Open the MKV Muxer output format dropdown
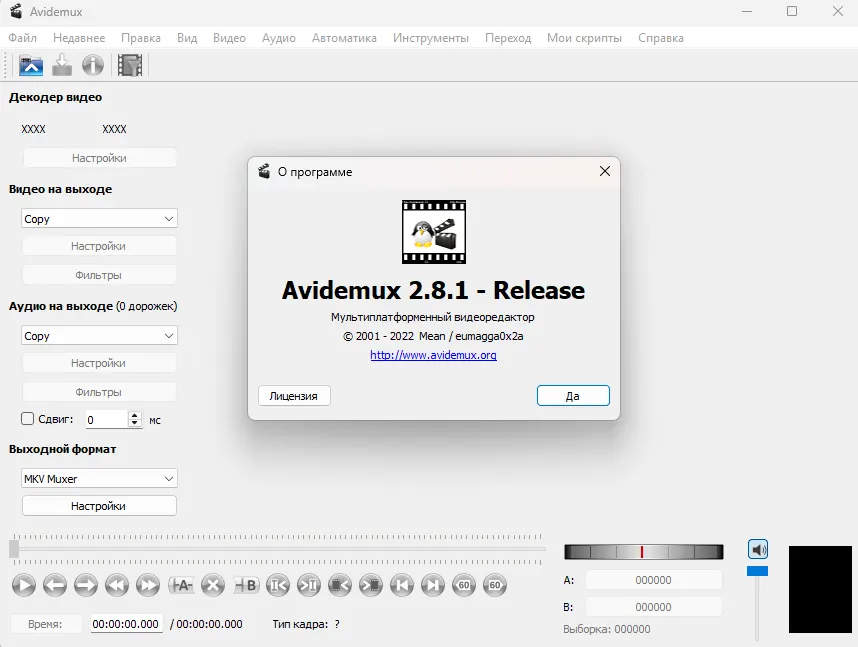Image resolution: width=858 pixels, height=647 pixels. (99, 479)
